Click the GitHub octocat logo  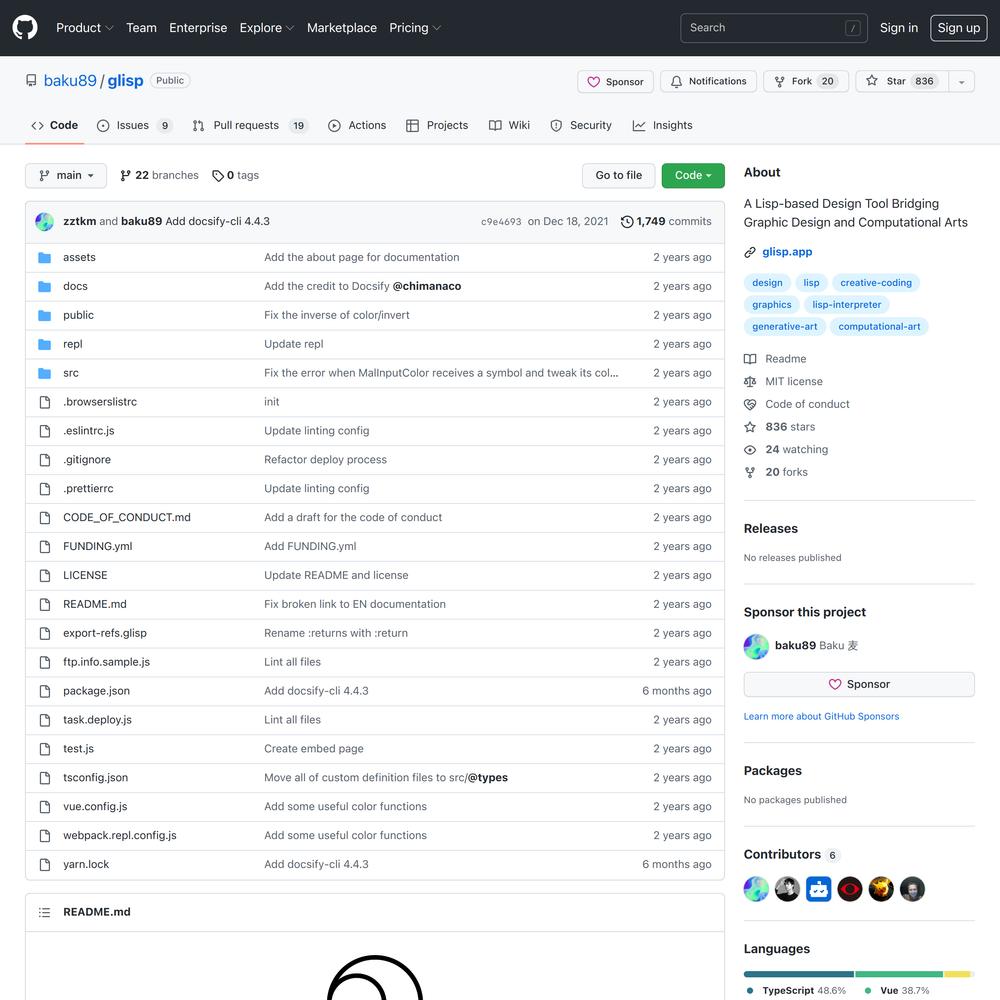point(25,27)
